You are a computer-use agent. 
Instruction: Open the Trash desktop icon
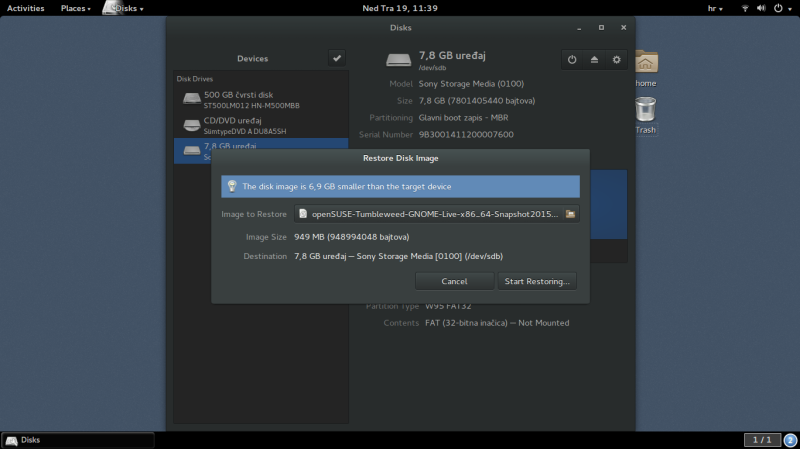(646, 112)
